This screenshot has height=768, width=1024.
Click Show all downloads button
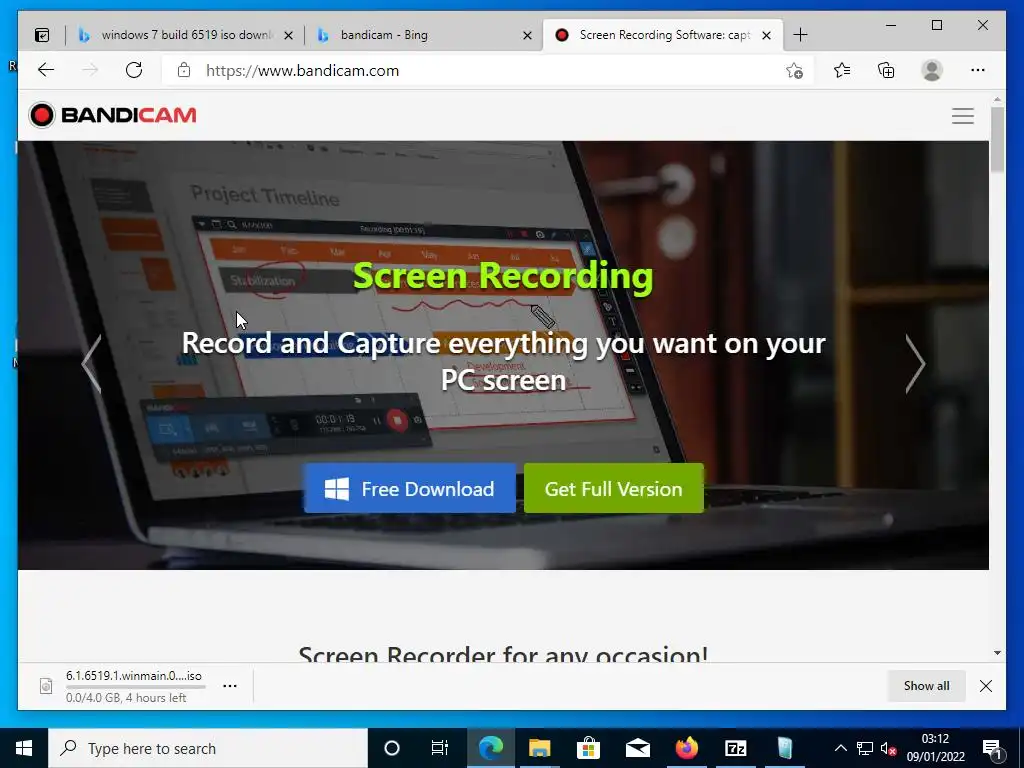point(926,686)
